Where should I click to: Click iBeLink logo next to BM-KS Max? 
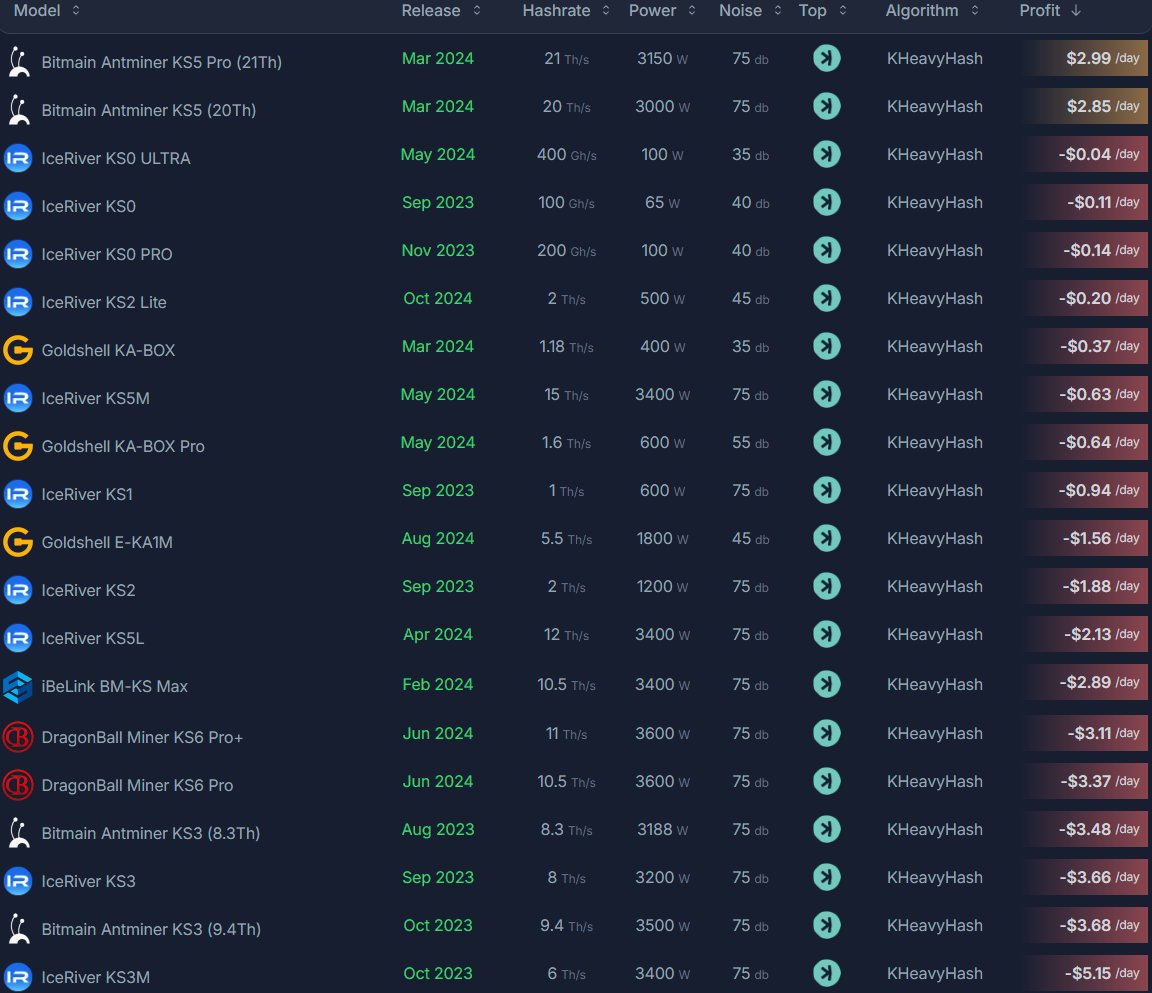18,687
